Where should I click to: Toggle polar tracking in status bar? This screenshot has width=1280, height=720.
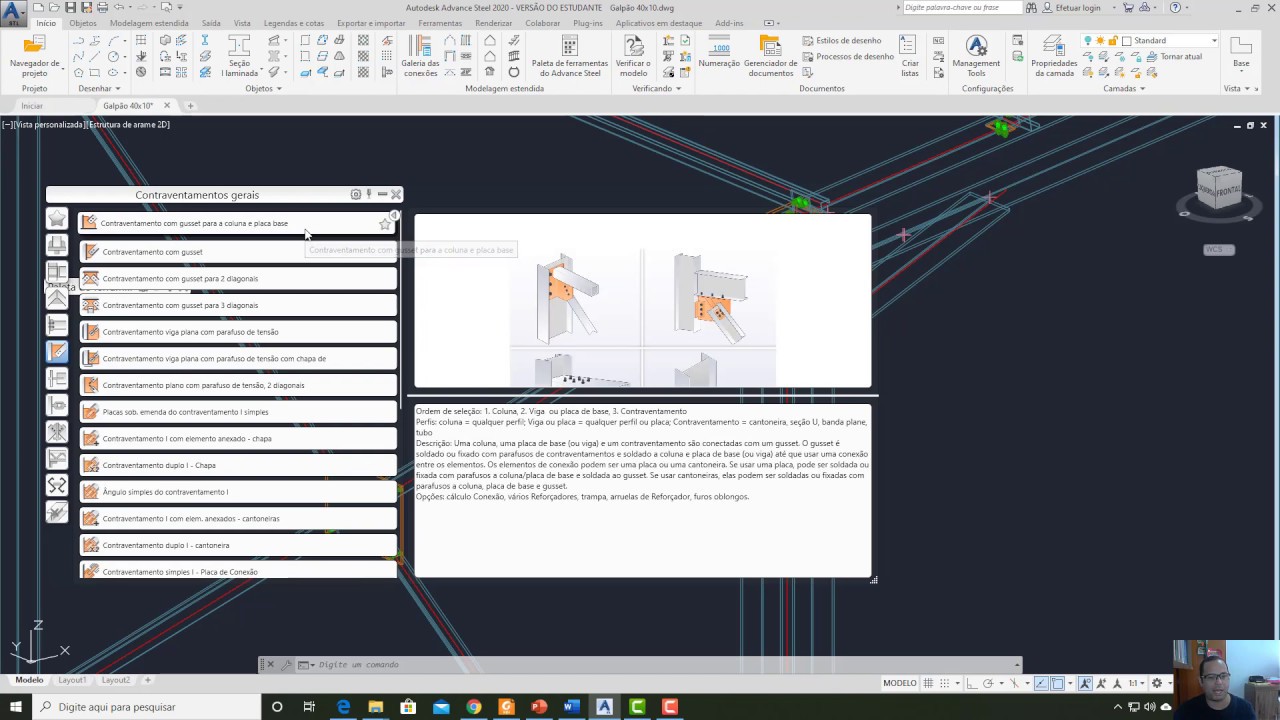[988, 683]
